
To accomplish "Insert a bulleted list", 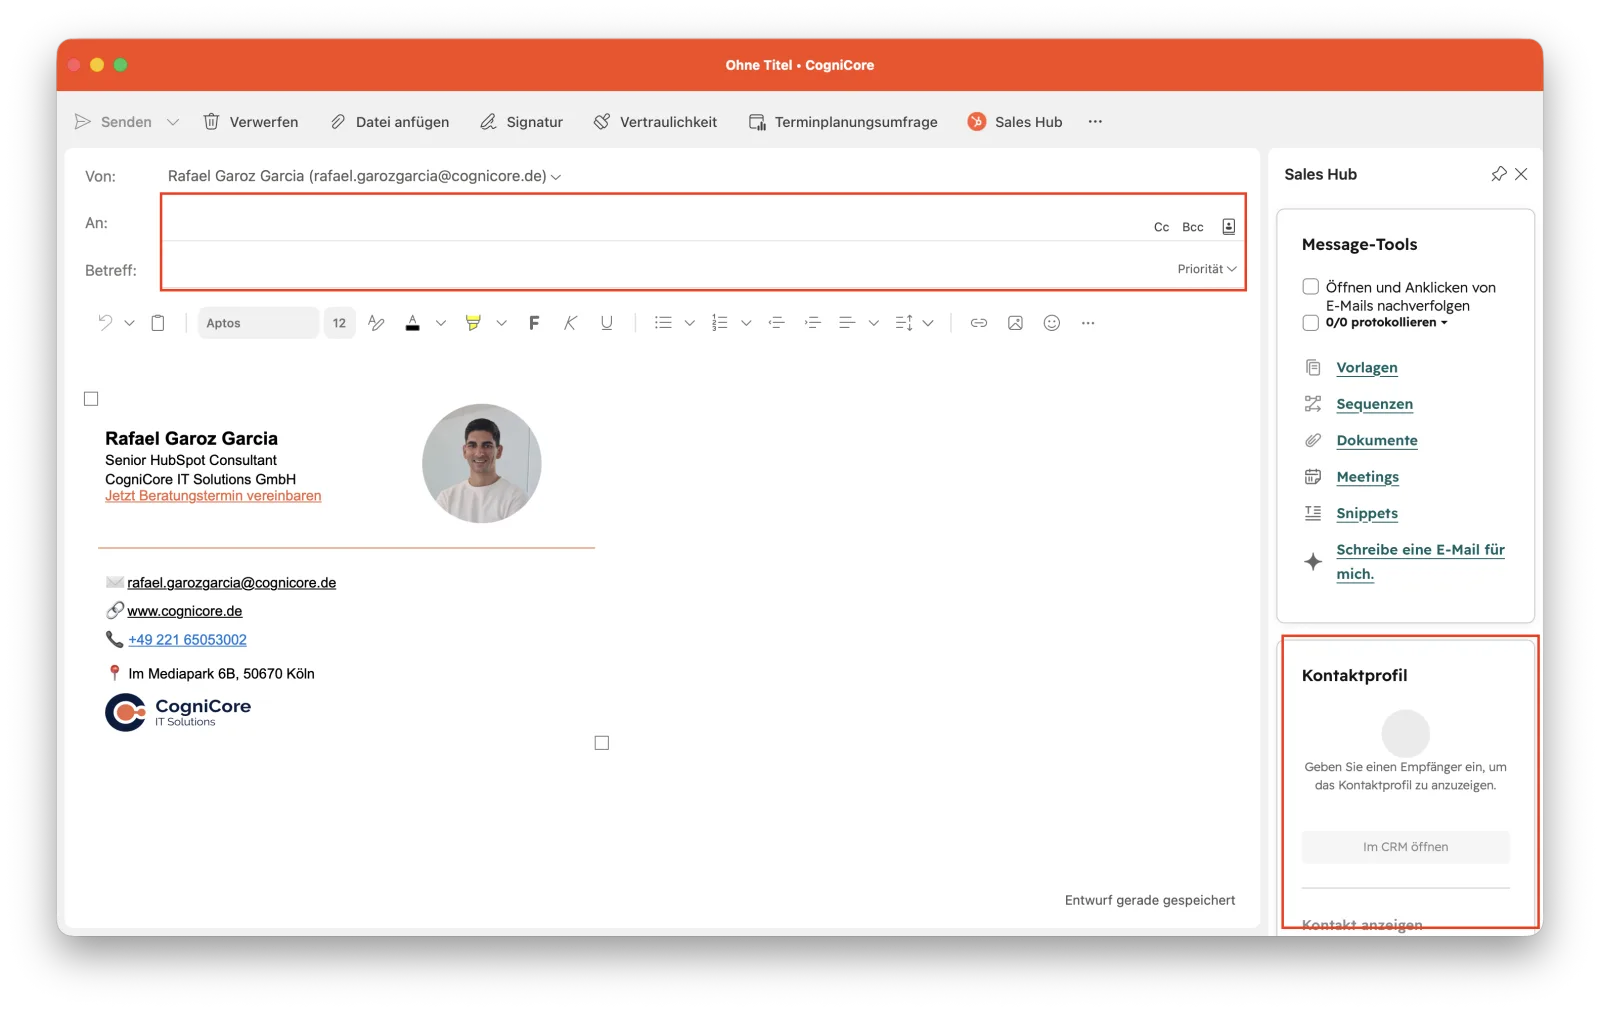I will tap(663, 323).
